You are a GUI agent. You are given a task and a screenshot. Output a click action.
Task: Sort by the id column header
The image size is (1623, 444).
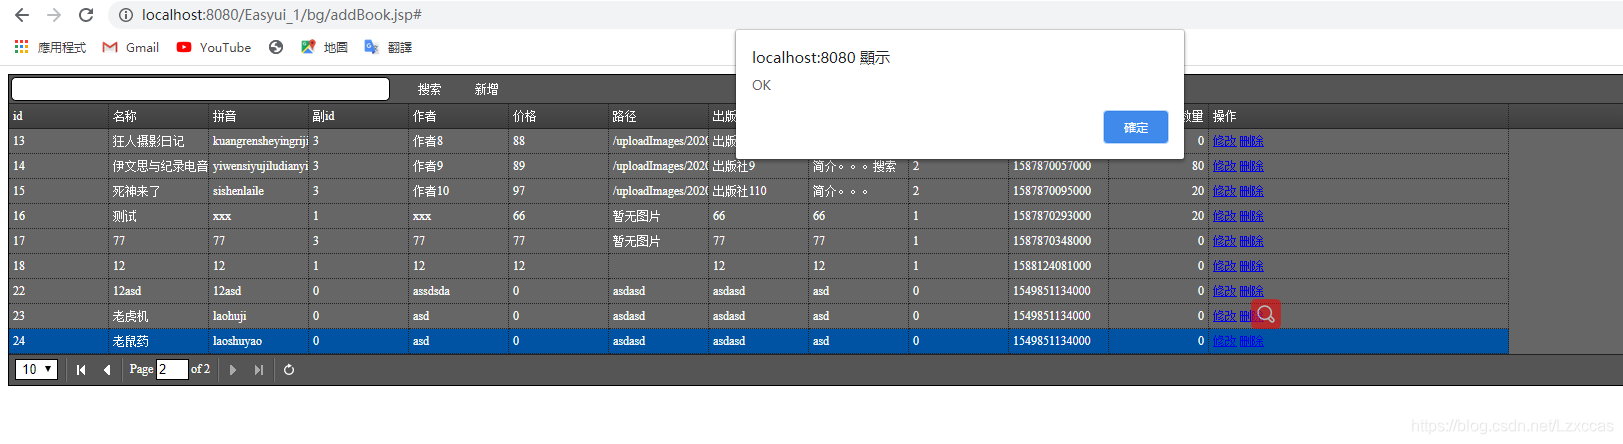tap(59, 116)
